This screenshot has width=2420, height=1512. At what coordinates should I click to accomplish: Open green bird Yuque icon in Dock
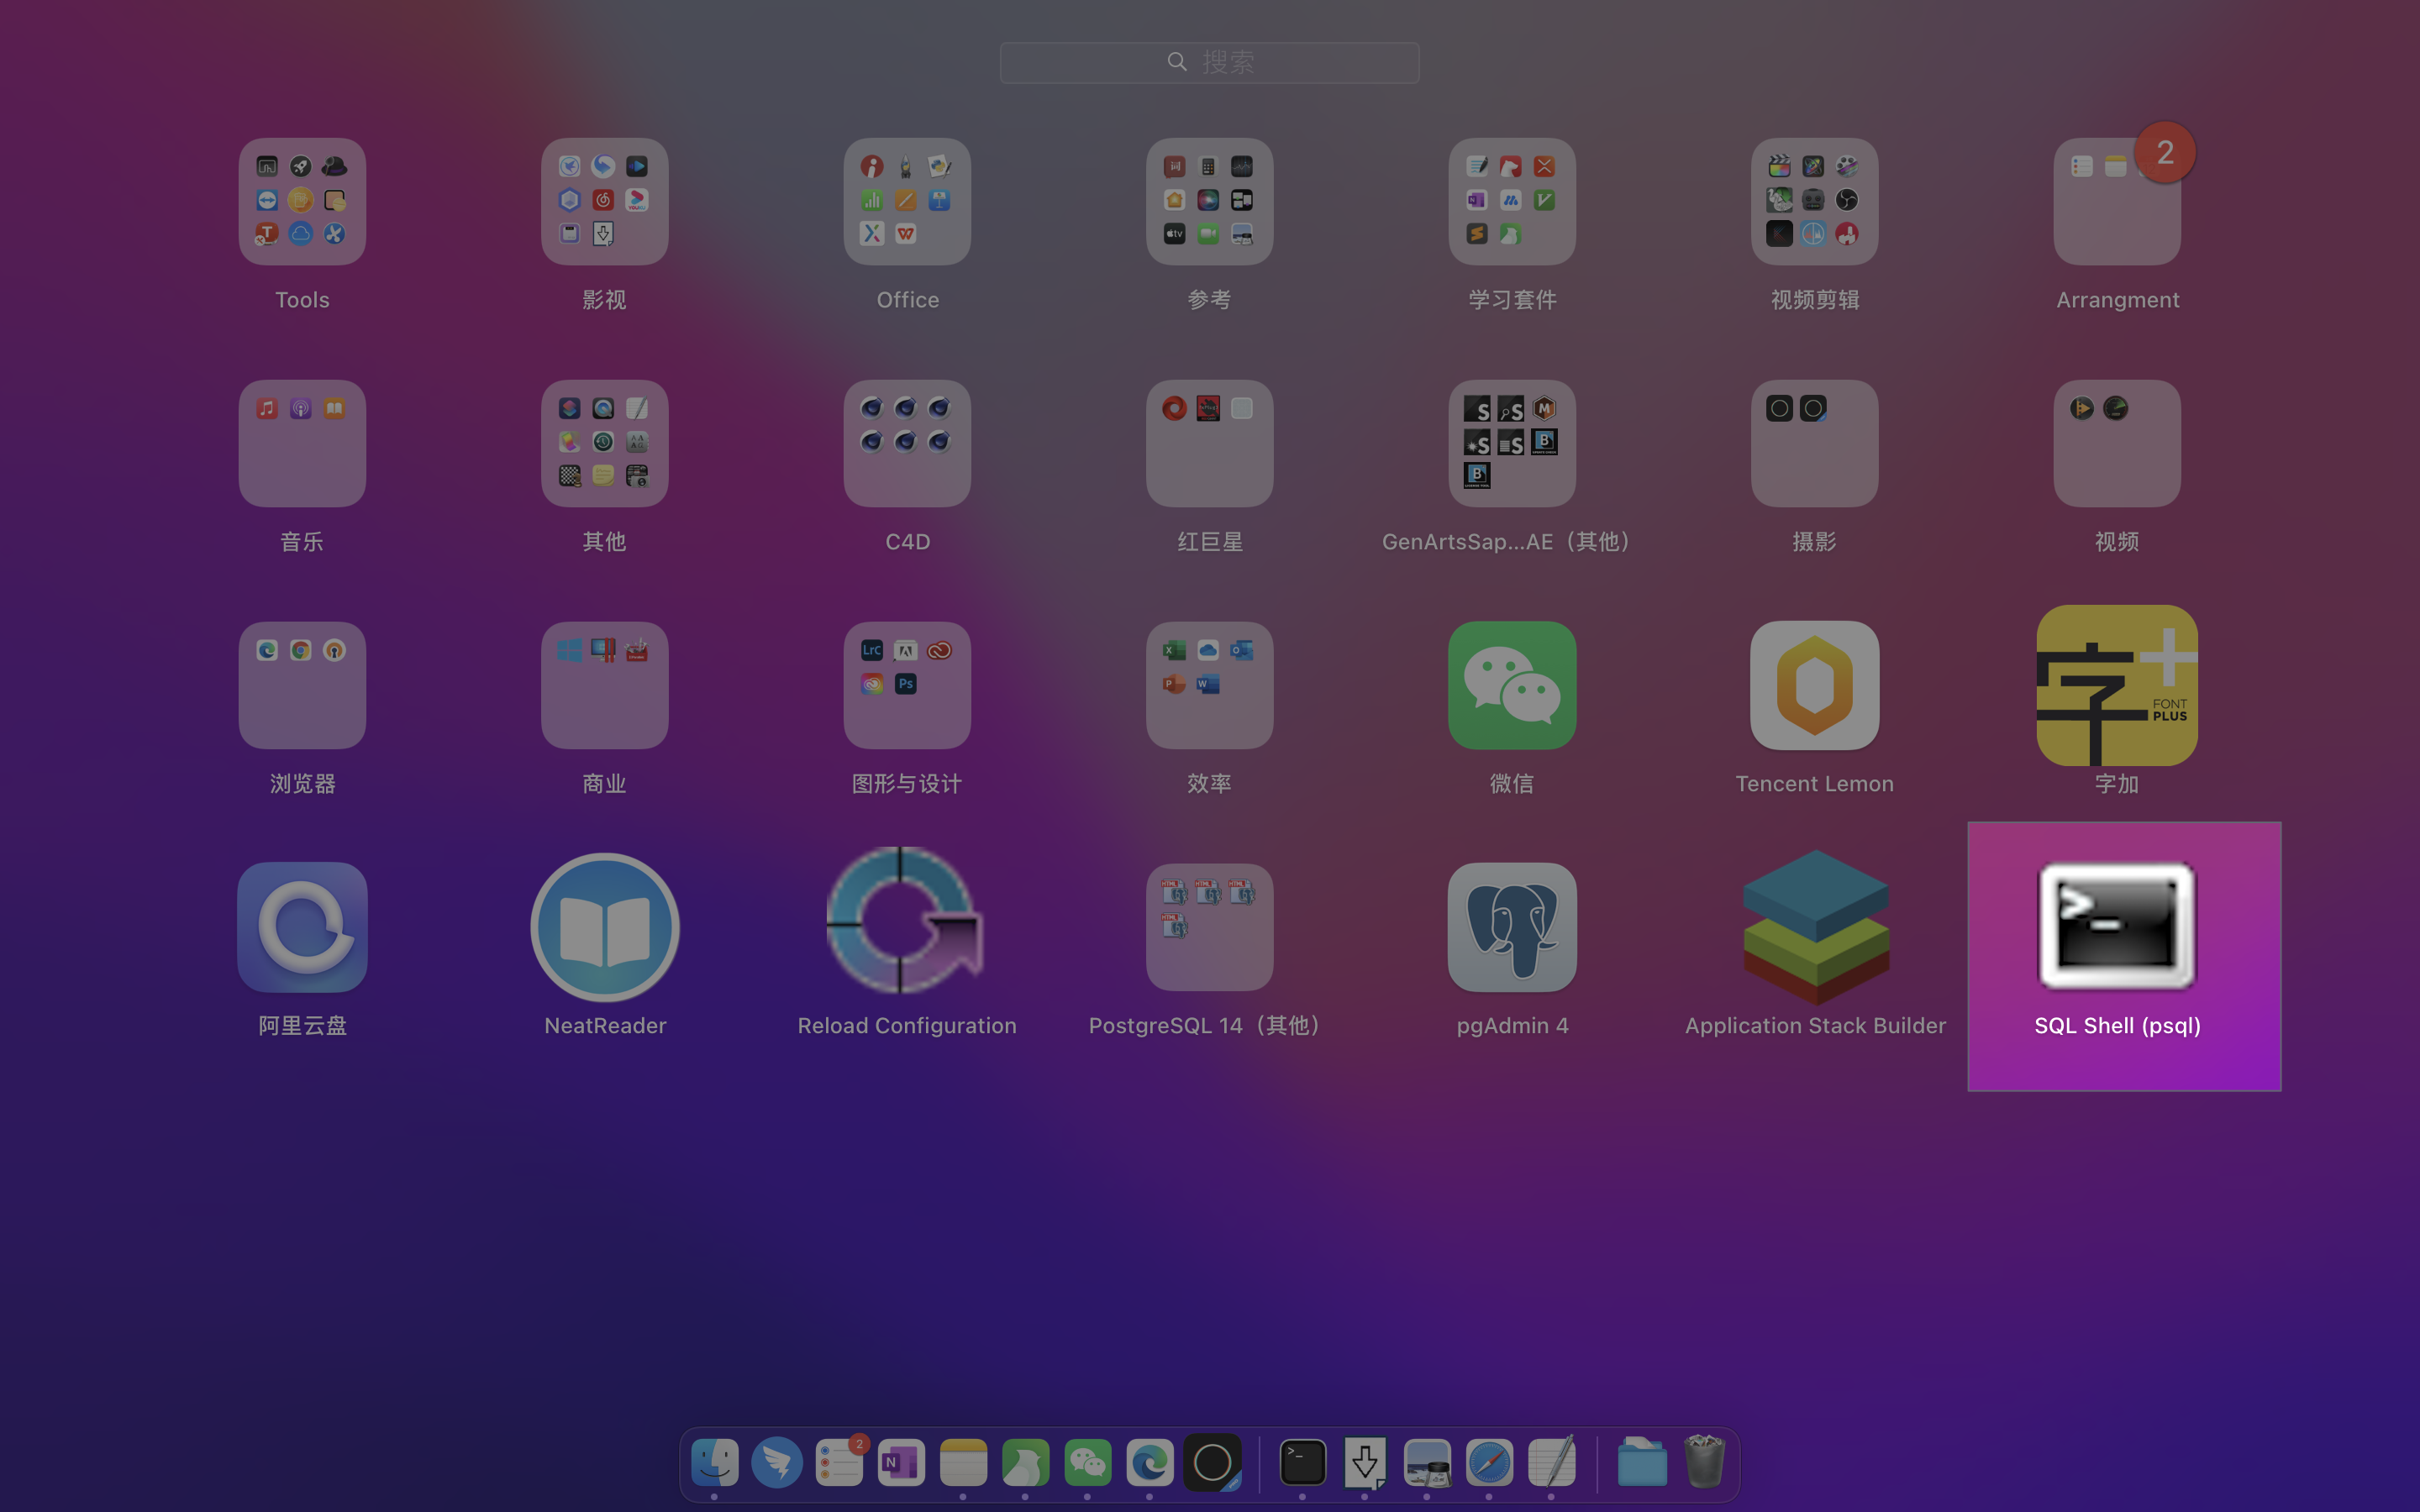(x=1025, y=1462)
